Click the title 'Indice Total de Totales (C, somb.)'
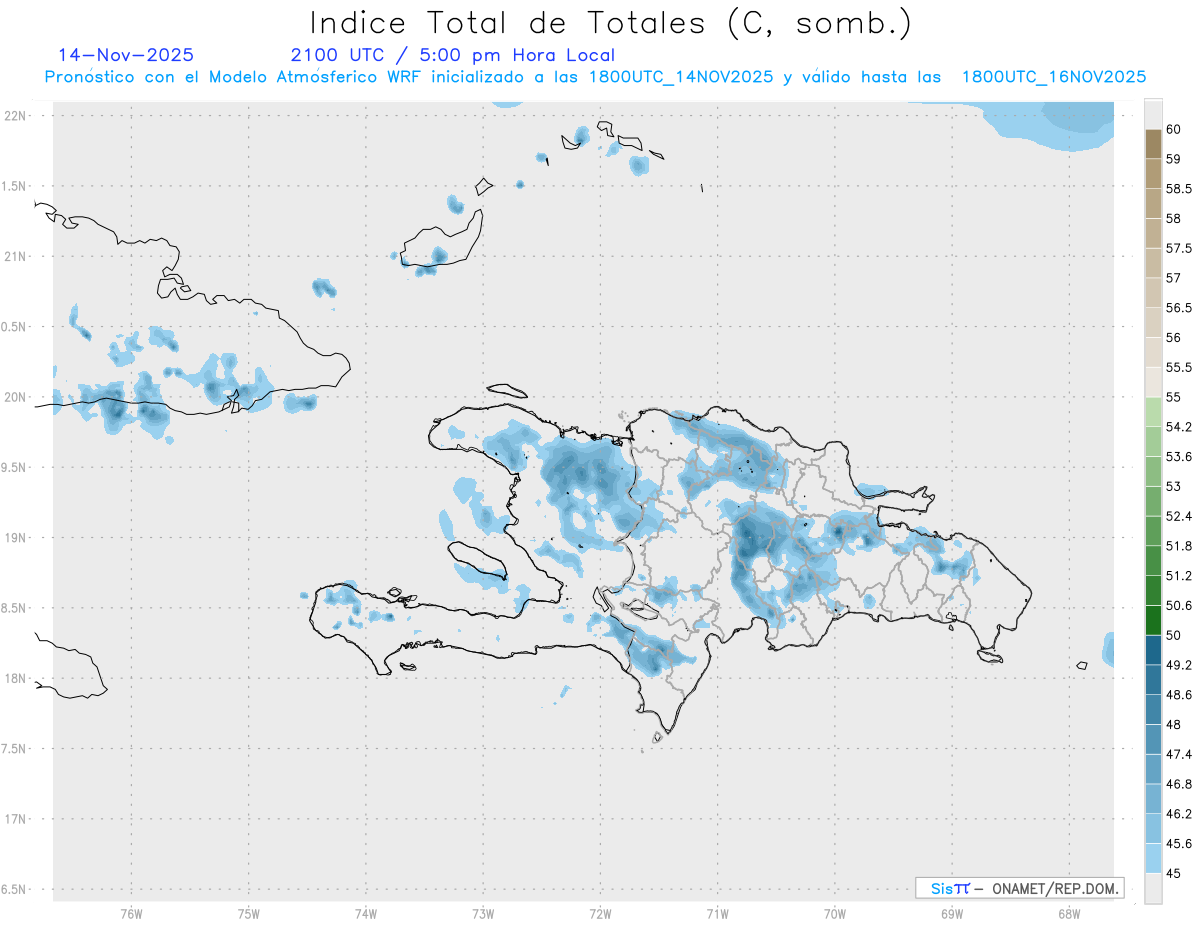Screen dimensions: 1200x927 click(x=610, y=23)
